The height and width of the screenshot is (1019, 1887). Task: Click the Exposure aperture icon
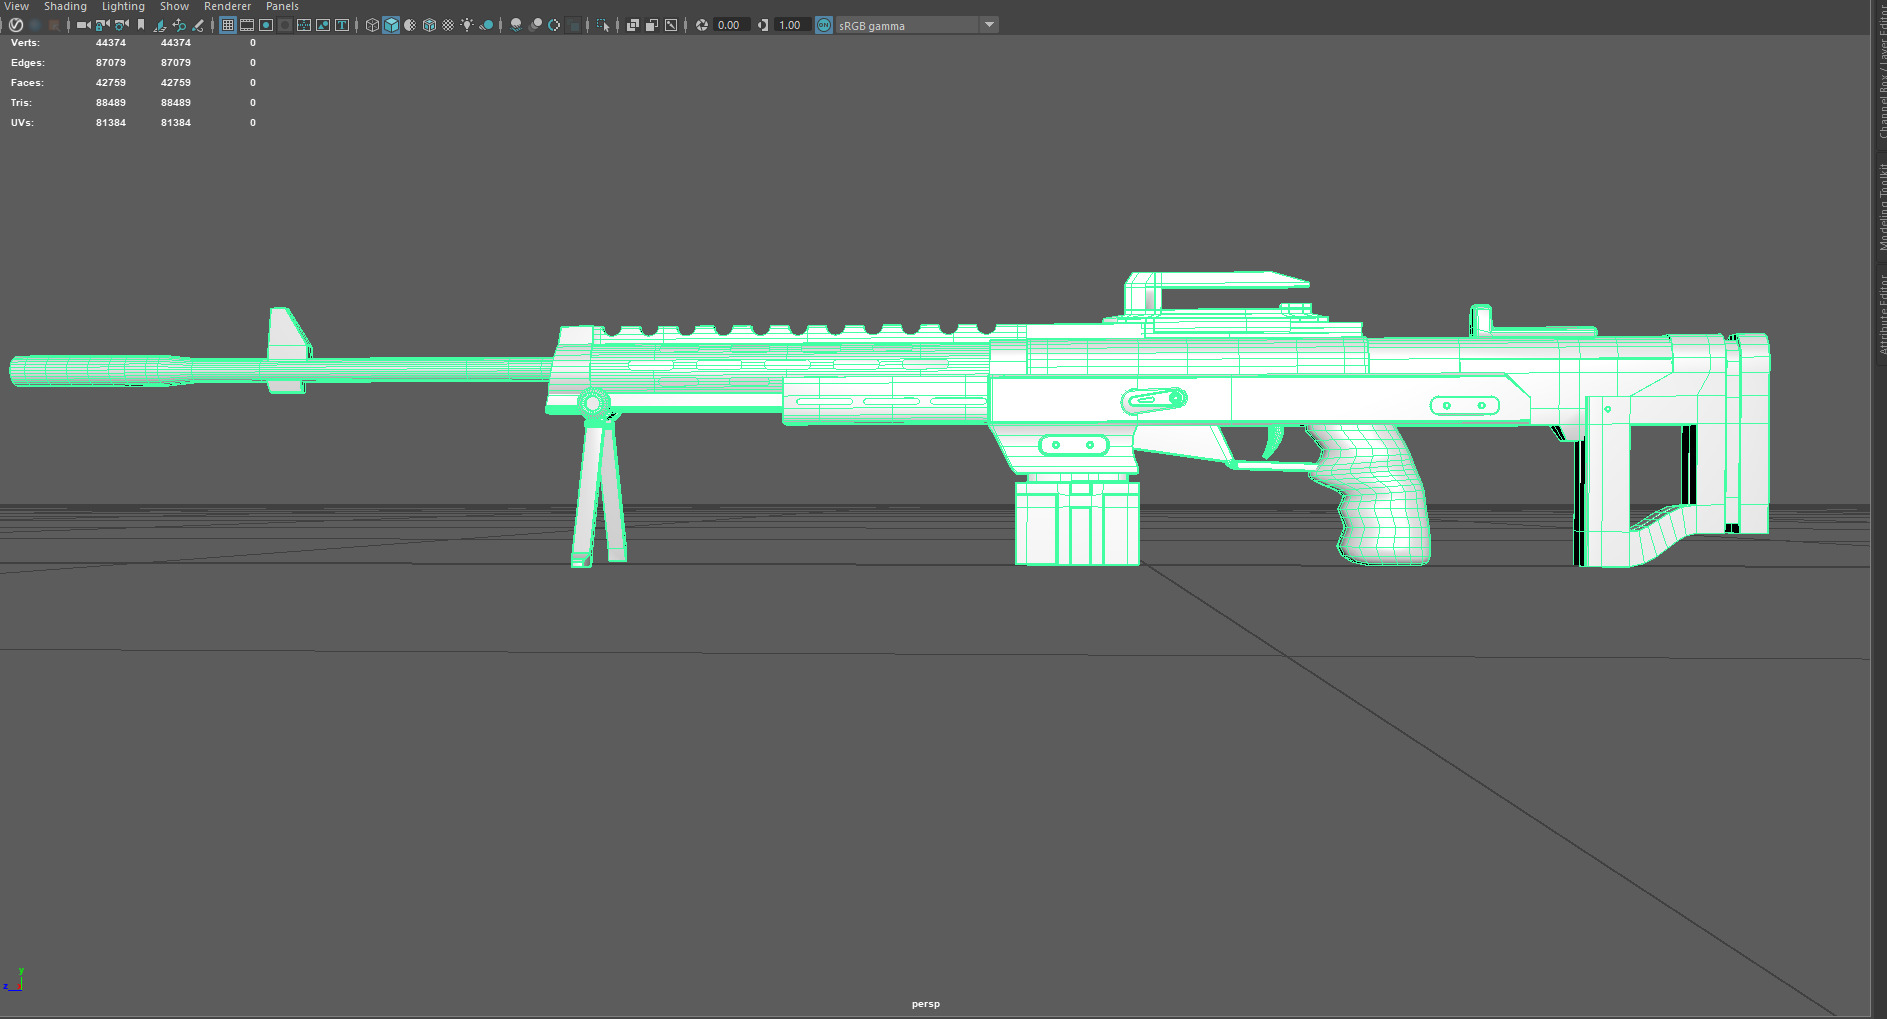[x=702, y=25]
